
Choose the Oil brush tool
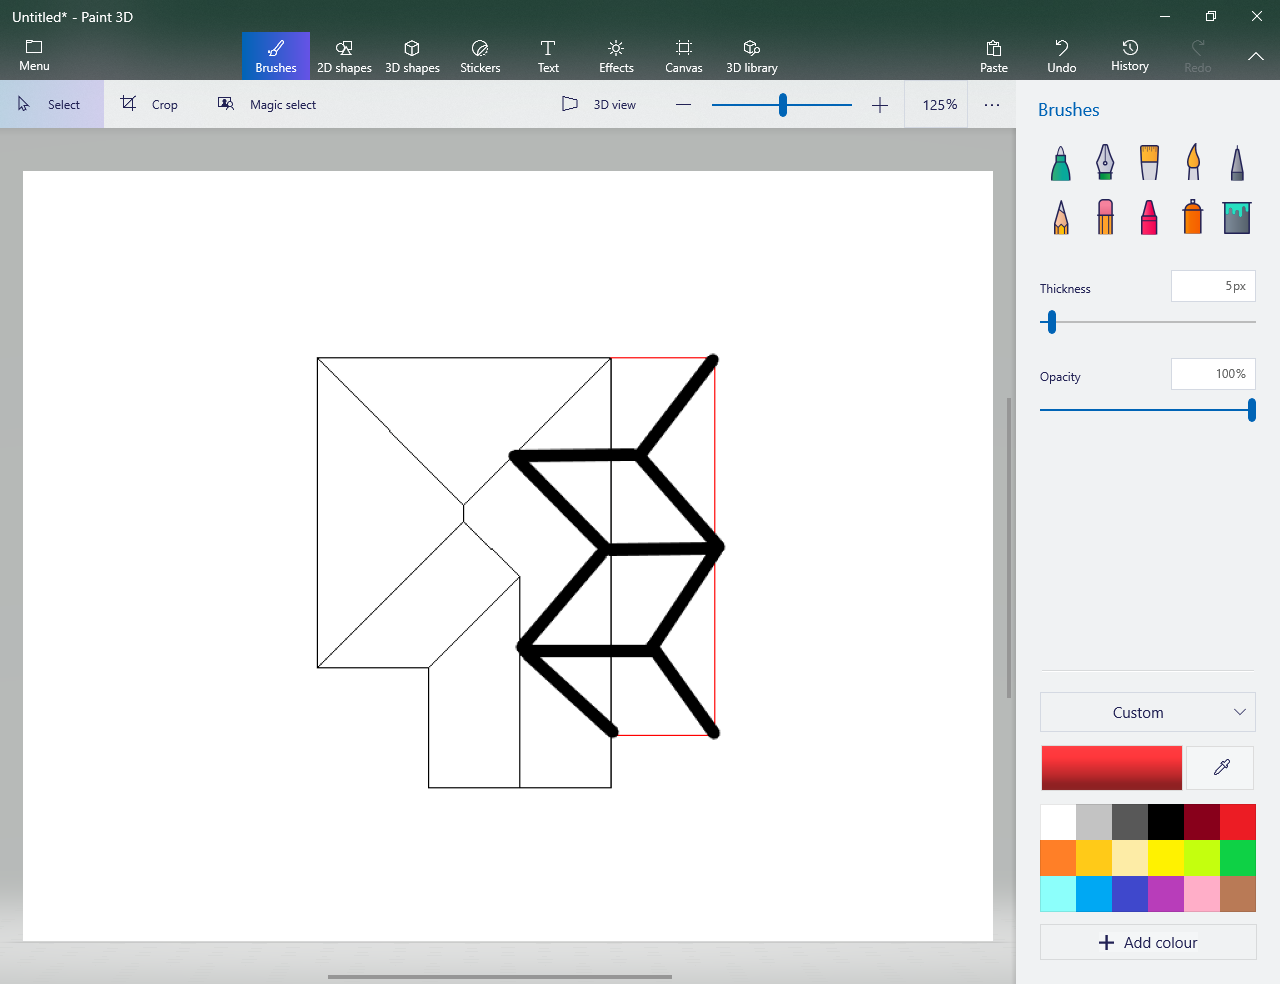[1149, 162]
